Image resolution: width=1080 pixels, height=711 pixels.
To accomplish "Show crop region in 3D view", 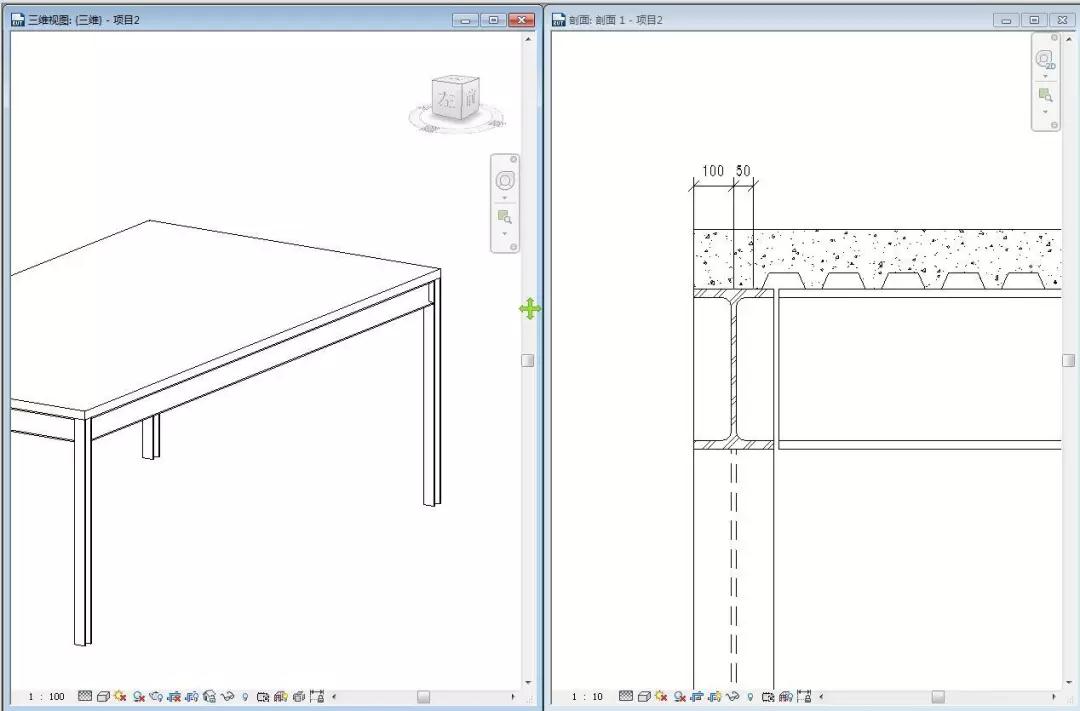I will pos(192,697).
